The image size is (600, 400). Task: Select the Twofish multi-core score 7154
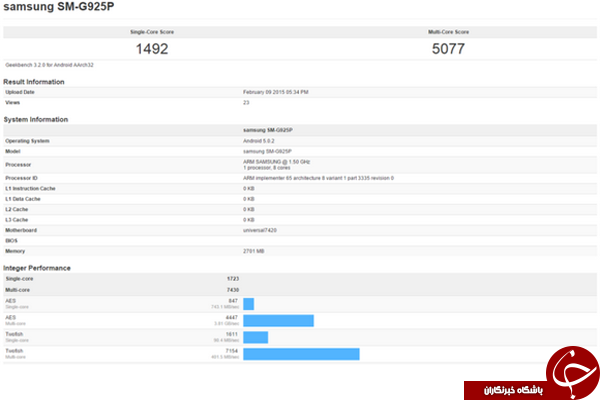point(232,351)
